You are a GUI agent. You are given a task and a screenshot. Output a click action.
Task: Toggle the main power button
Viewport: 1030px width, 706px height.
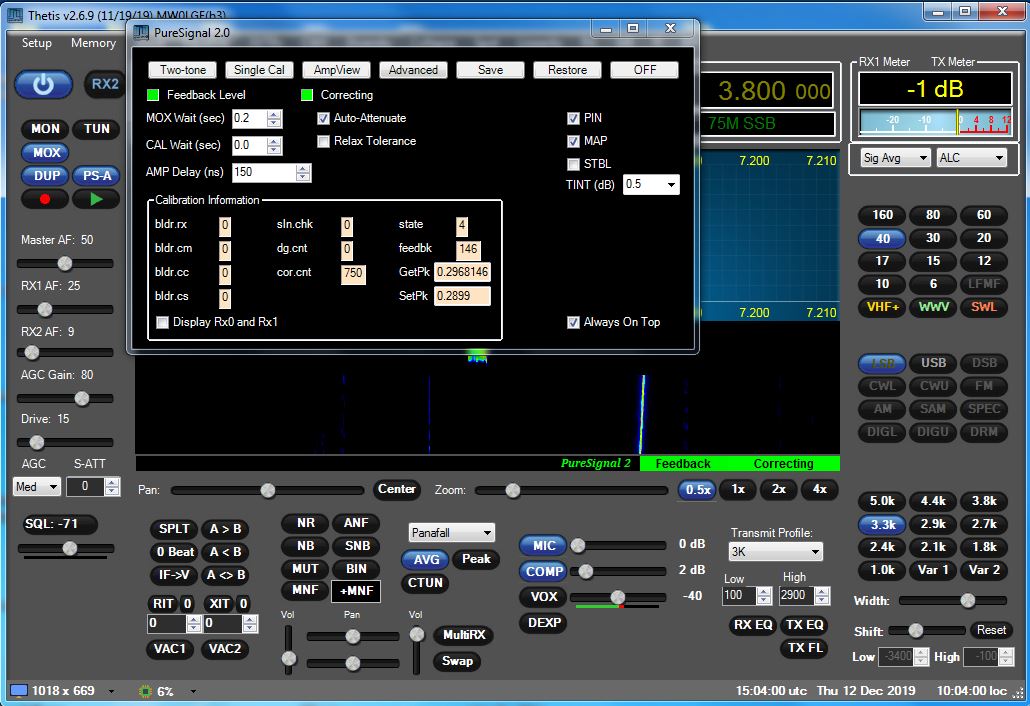pyautogui.click(x=43, y=84)
